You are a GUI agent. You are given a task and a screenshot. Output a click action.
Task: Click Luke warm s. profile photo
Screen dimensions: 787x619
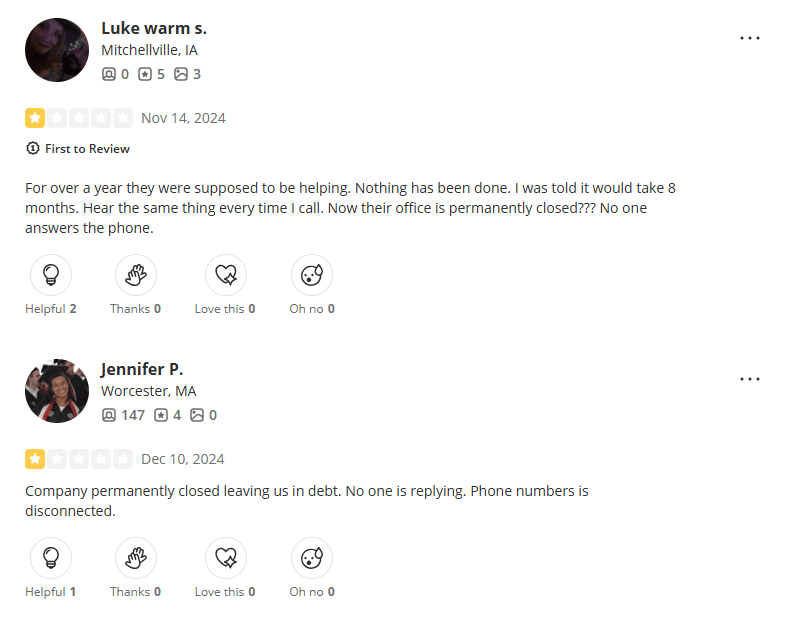pyautogui.click(x=57, y=50)
